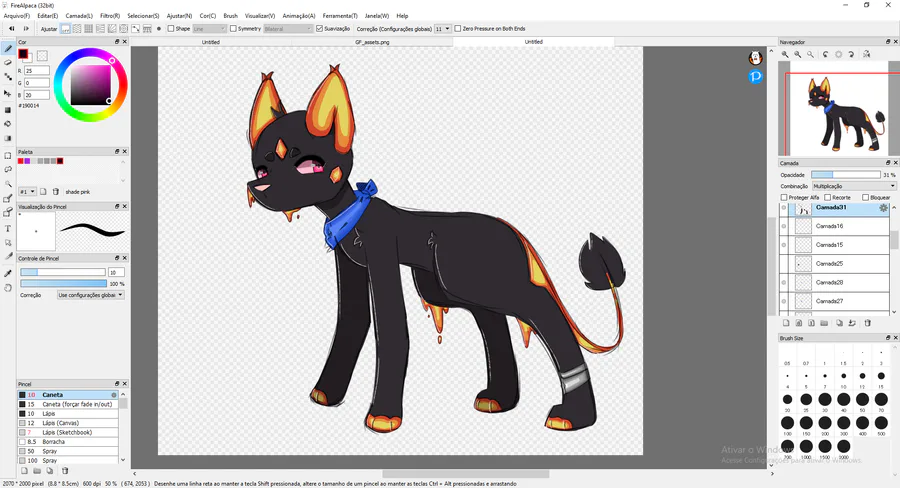Select the Camada28 layer
The height and width of the screenshot is (488, 900).
834,282
